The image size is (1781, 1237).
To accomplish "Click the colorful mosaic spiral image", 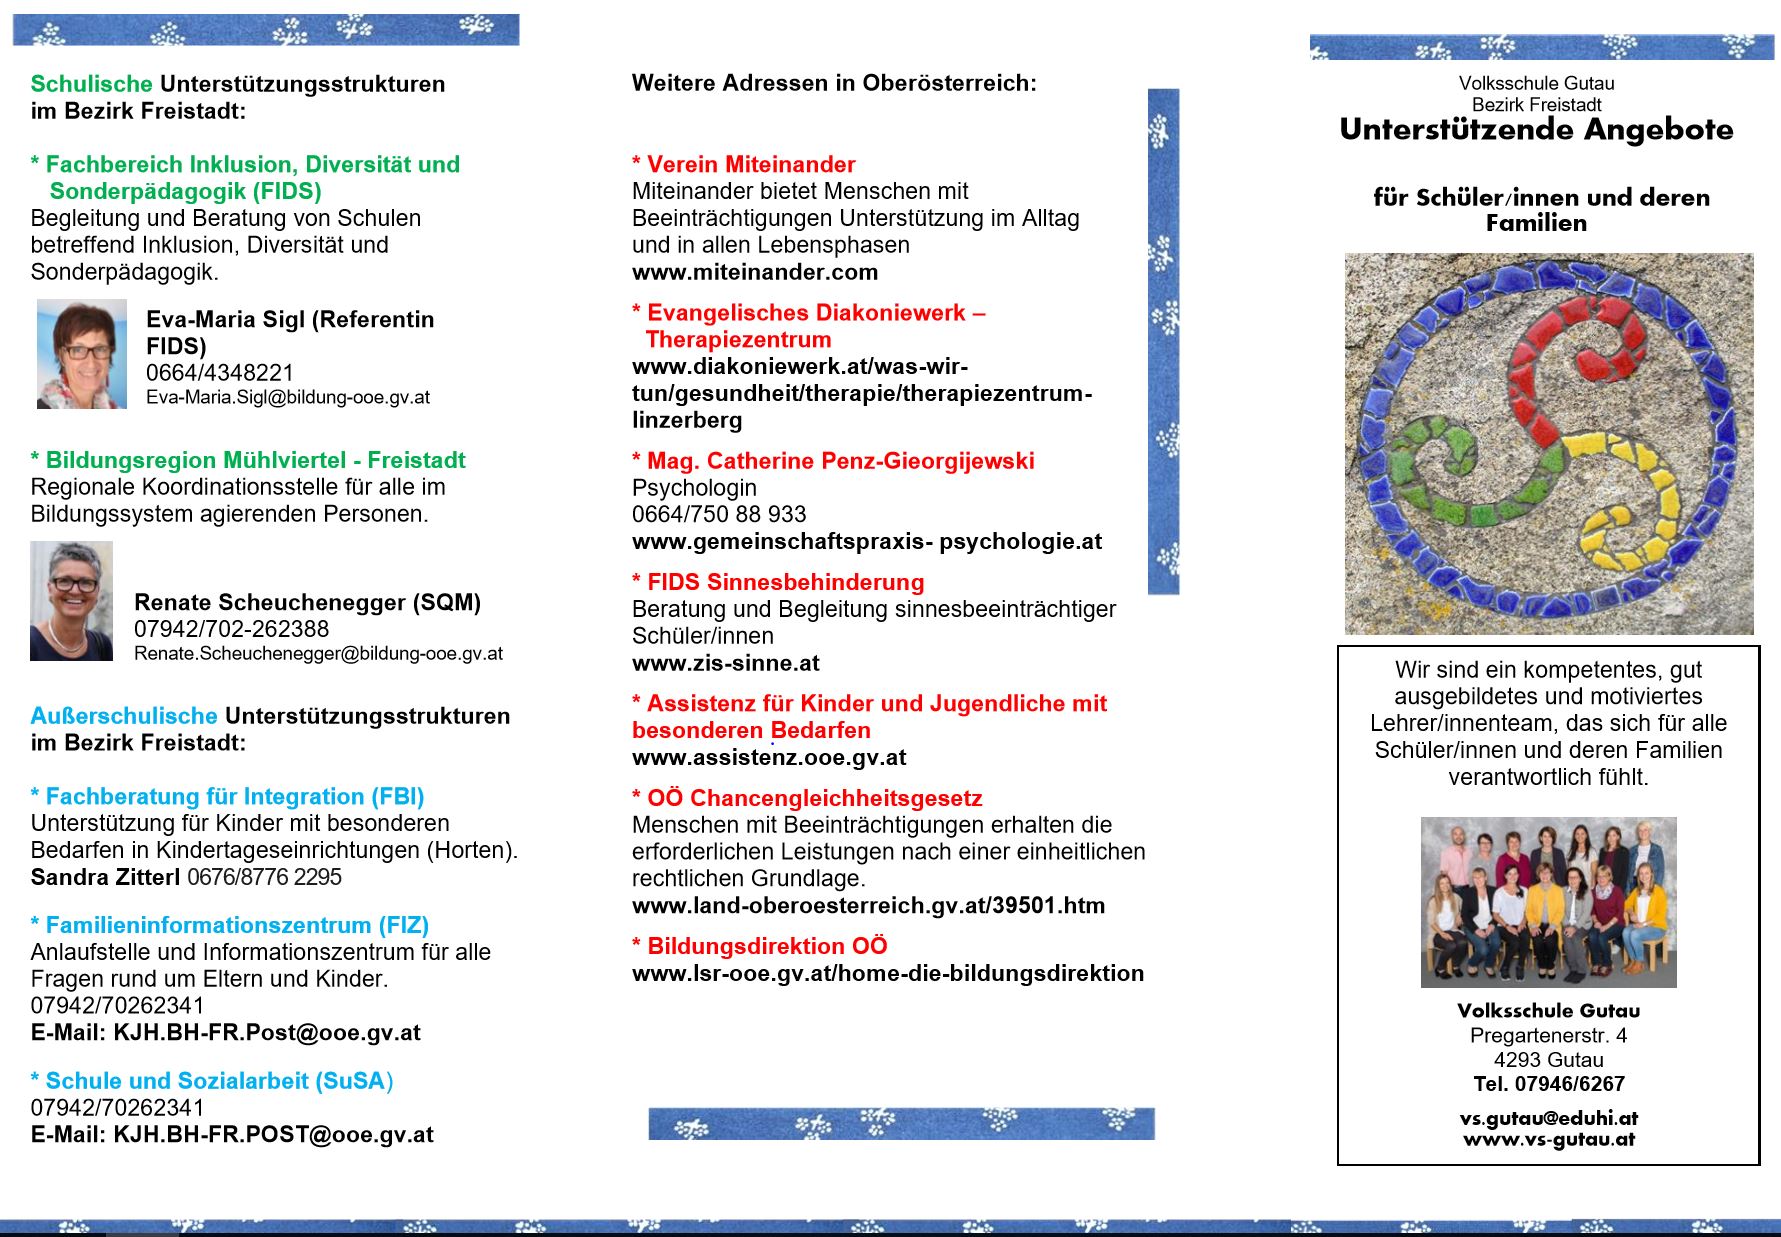I will pyautogui.click(x=1548, y=444).
